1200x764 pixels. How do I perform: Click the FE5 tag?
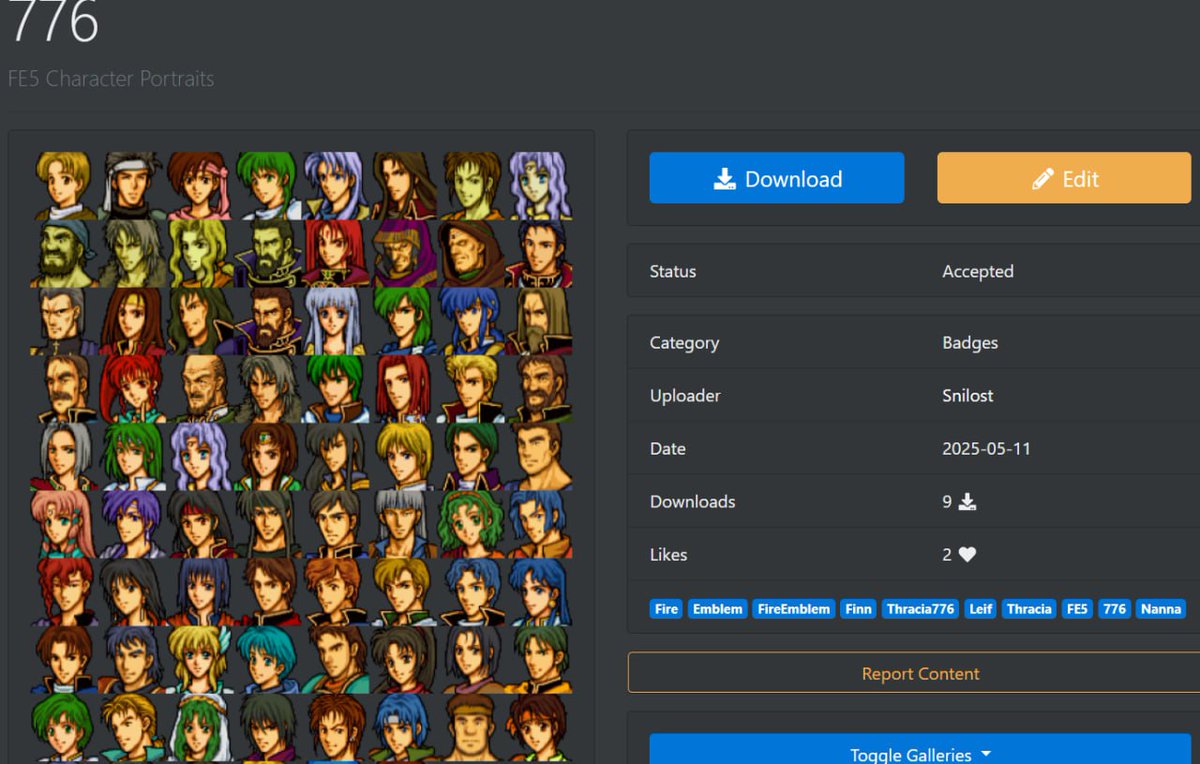[x=1077, y=608]
